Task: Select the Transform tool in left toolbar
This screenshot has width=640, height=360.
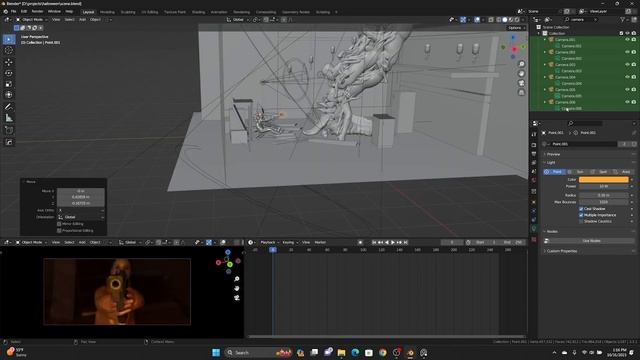Action: (9, 95)
